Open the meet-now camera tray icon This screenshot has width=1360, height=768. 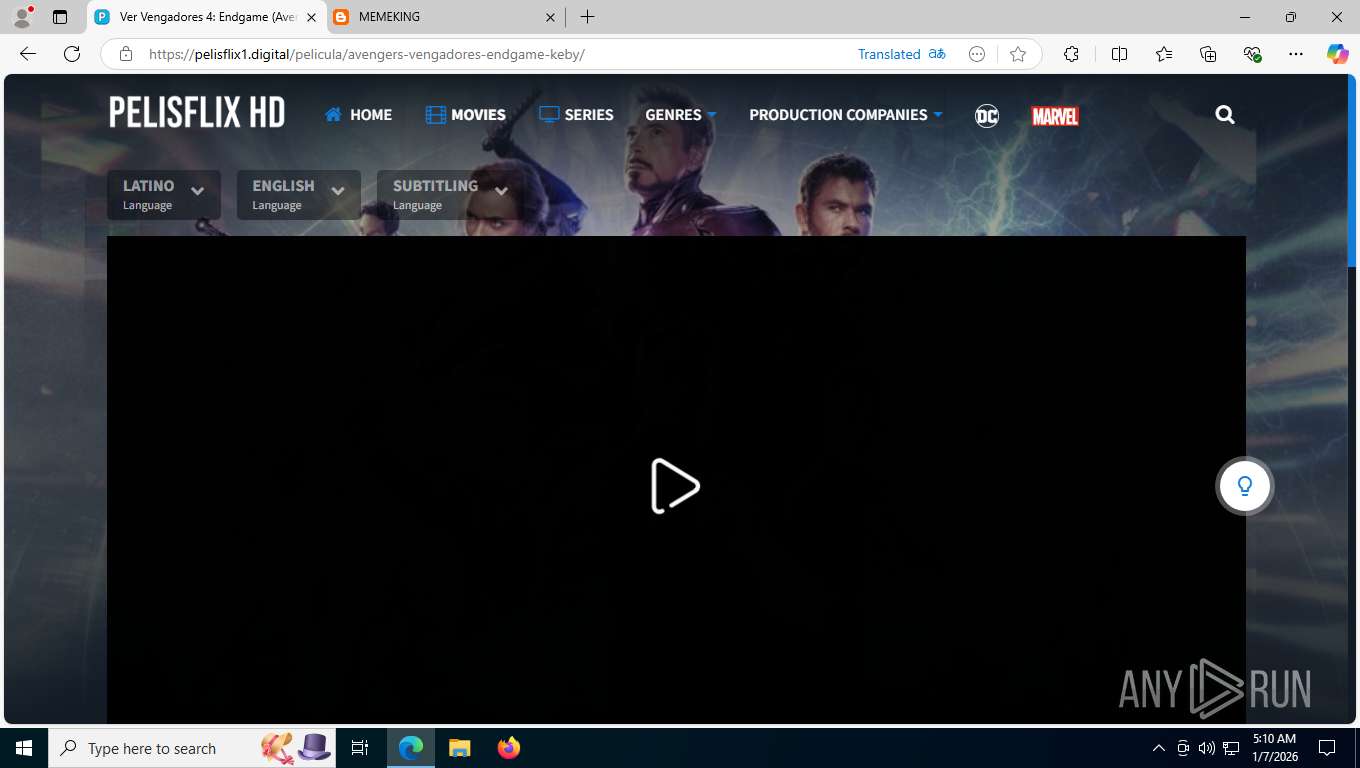pyautogui.click(x=1183, y=748)
